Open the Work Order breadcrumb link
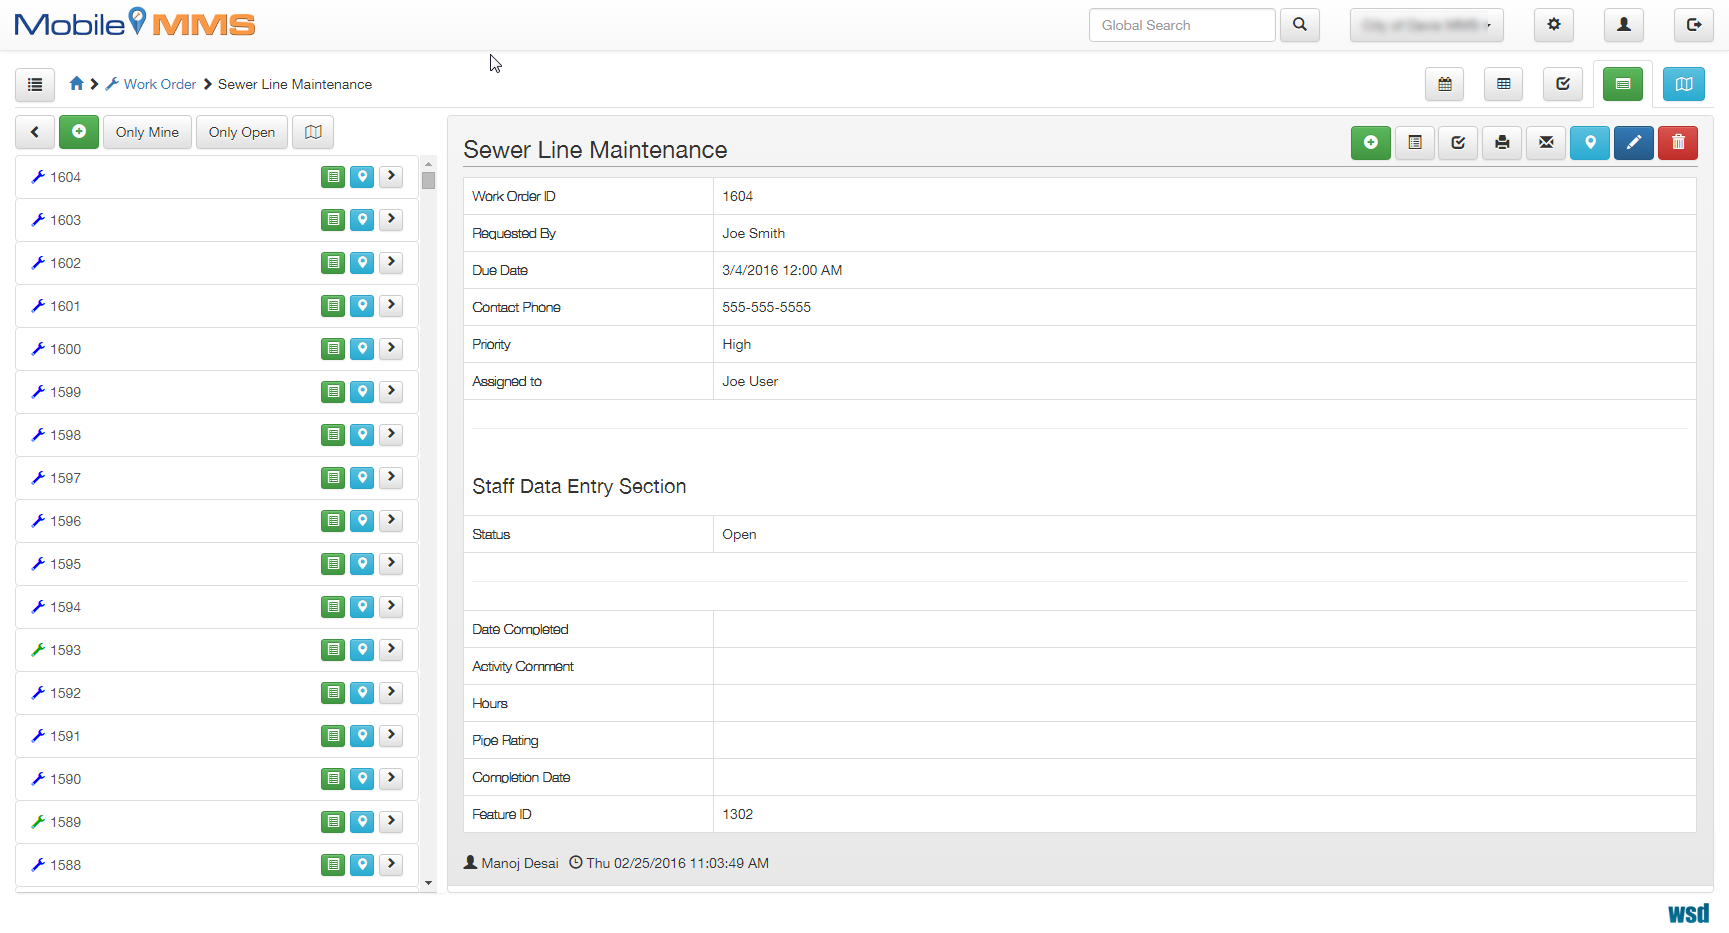The height and width of the screenshot is (933, 1729). 160,84
